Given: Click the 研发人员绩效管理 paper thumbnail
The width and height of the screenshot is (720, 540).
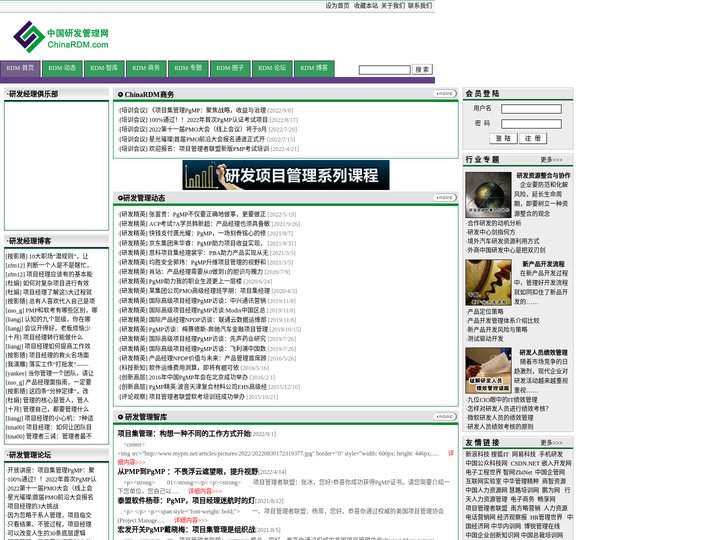Looking at the screenshot, I should [488, 370].
